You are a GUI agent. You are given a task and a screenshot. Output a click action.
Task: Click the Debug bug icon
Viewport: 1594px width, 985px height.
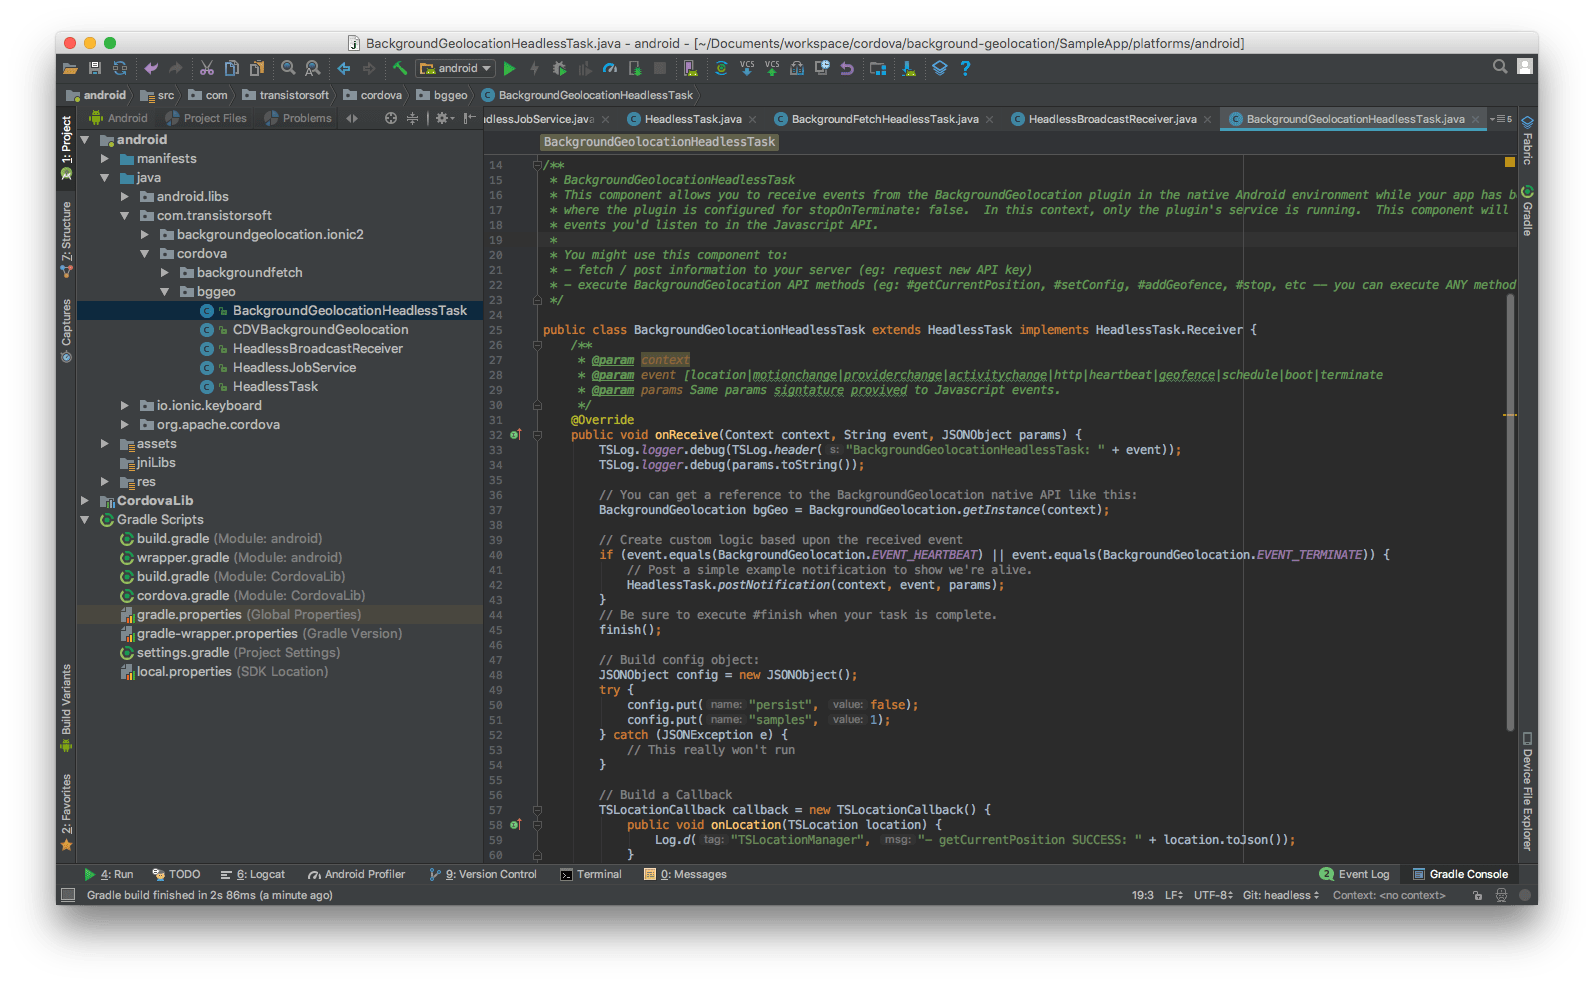pos(560,68)
